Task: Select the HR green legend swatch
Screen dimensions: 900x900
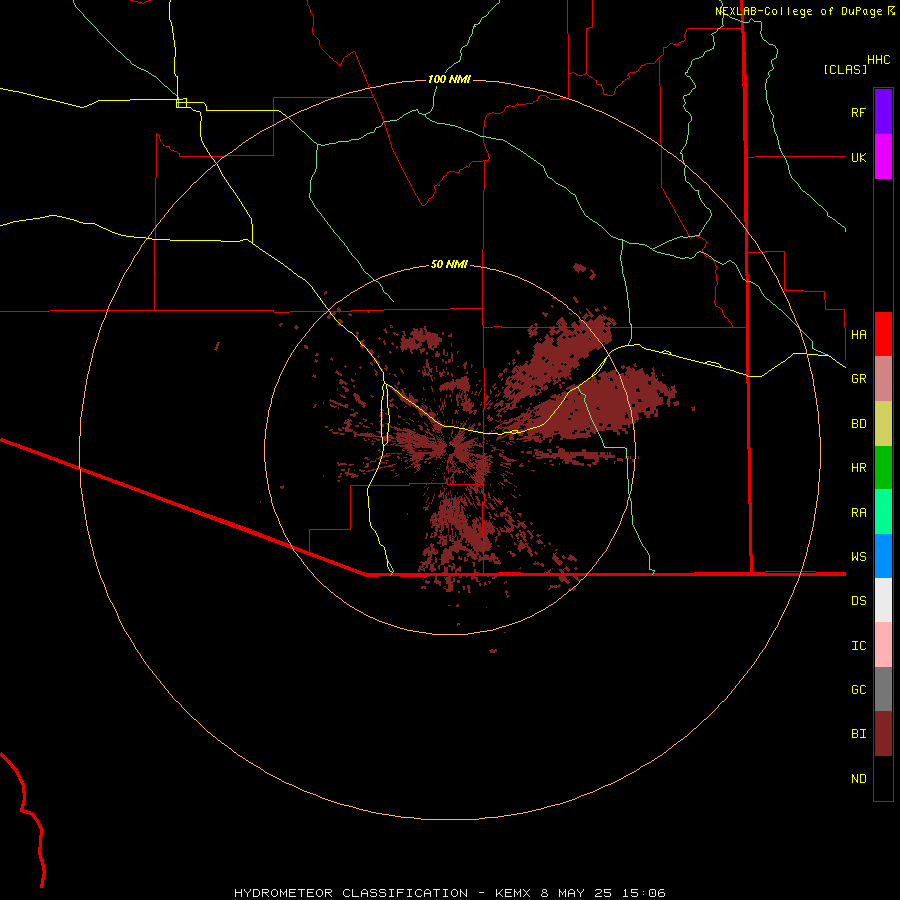Action: click(883, 468)
